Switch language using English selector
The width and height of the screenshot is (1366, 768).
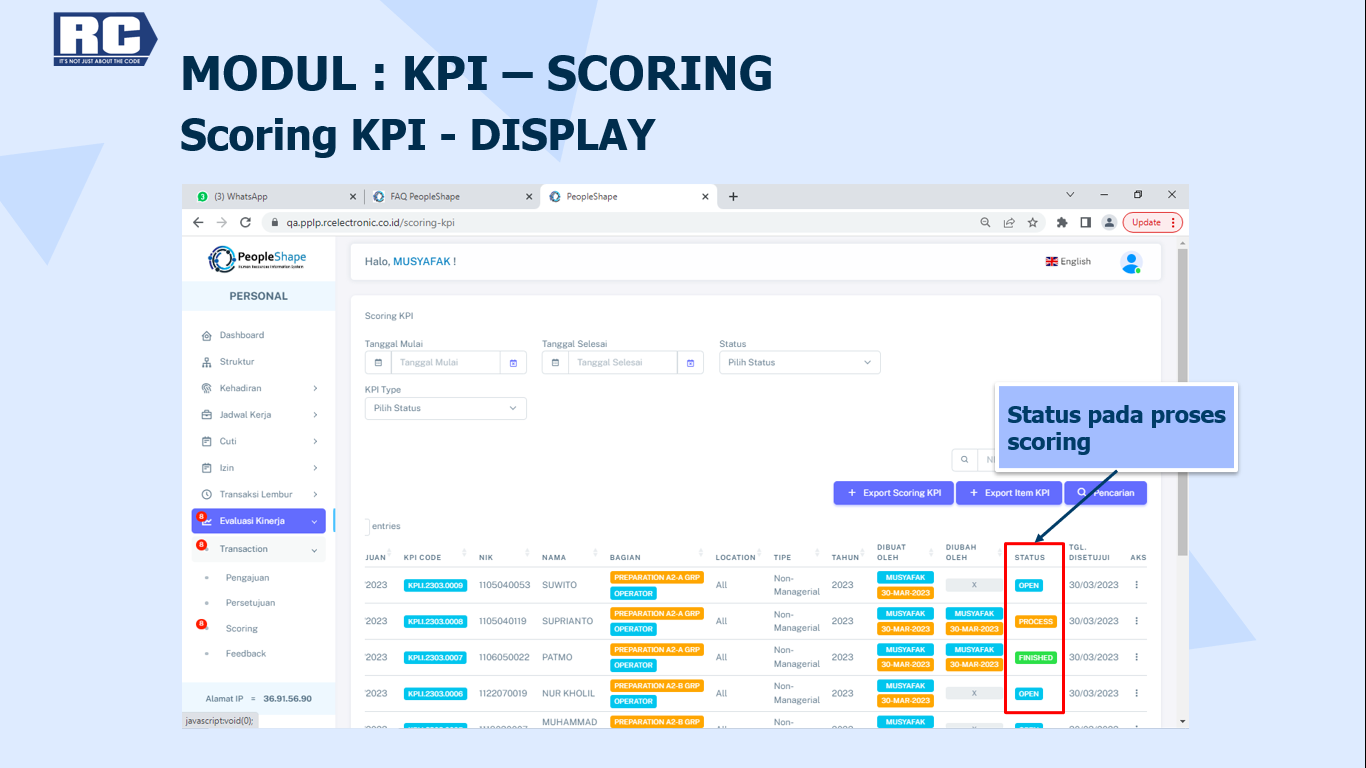click(x=1068, y=262)
